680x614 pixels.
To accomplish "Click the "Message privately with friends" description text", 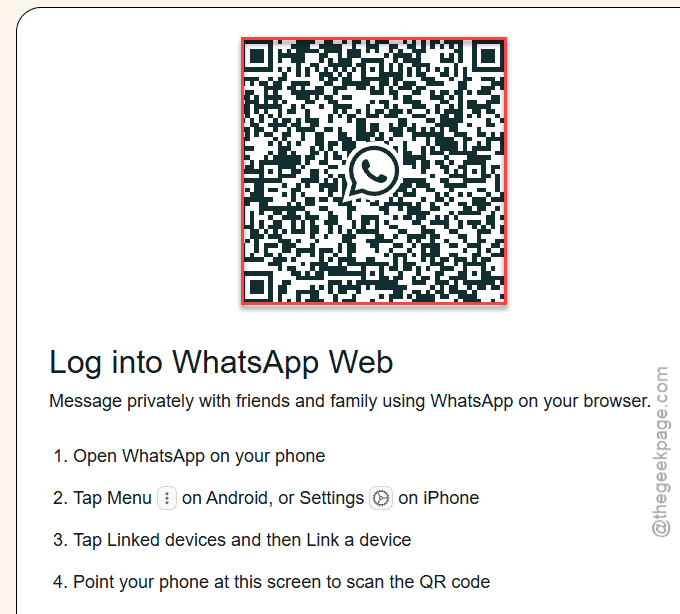I will coord(350,402).
